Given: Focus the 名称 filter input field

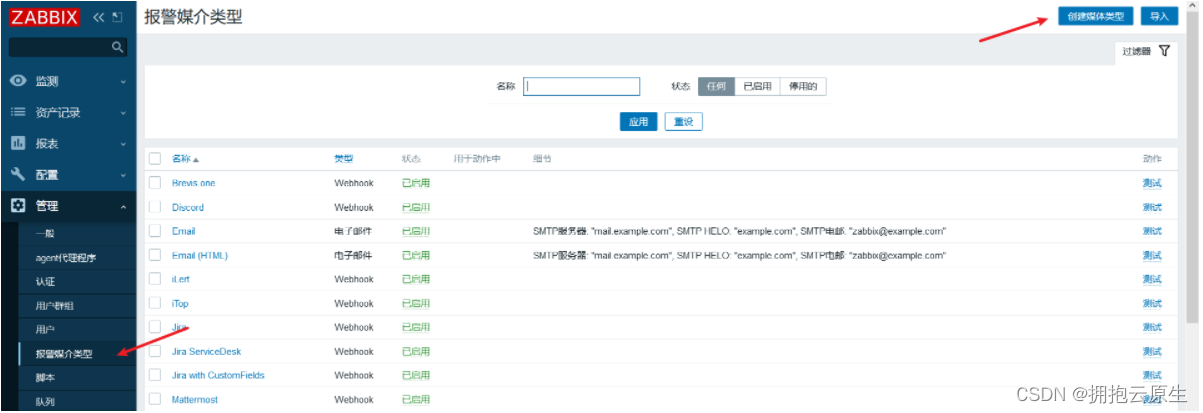Looking at the screenshot, I should 582,87.
